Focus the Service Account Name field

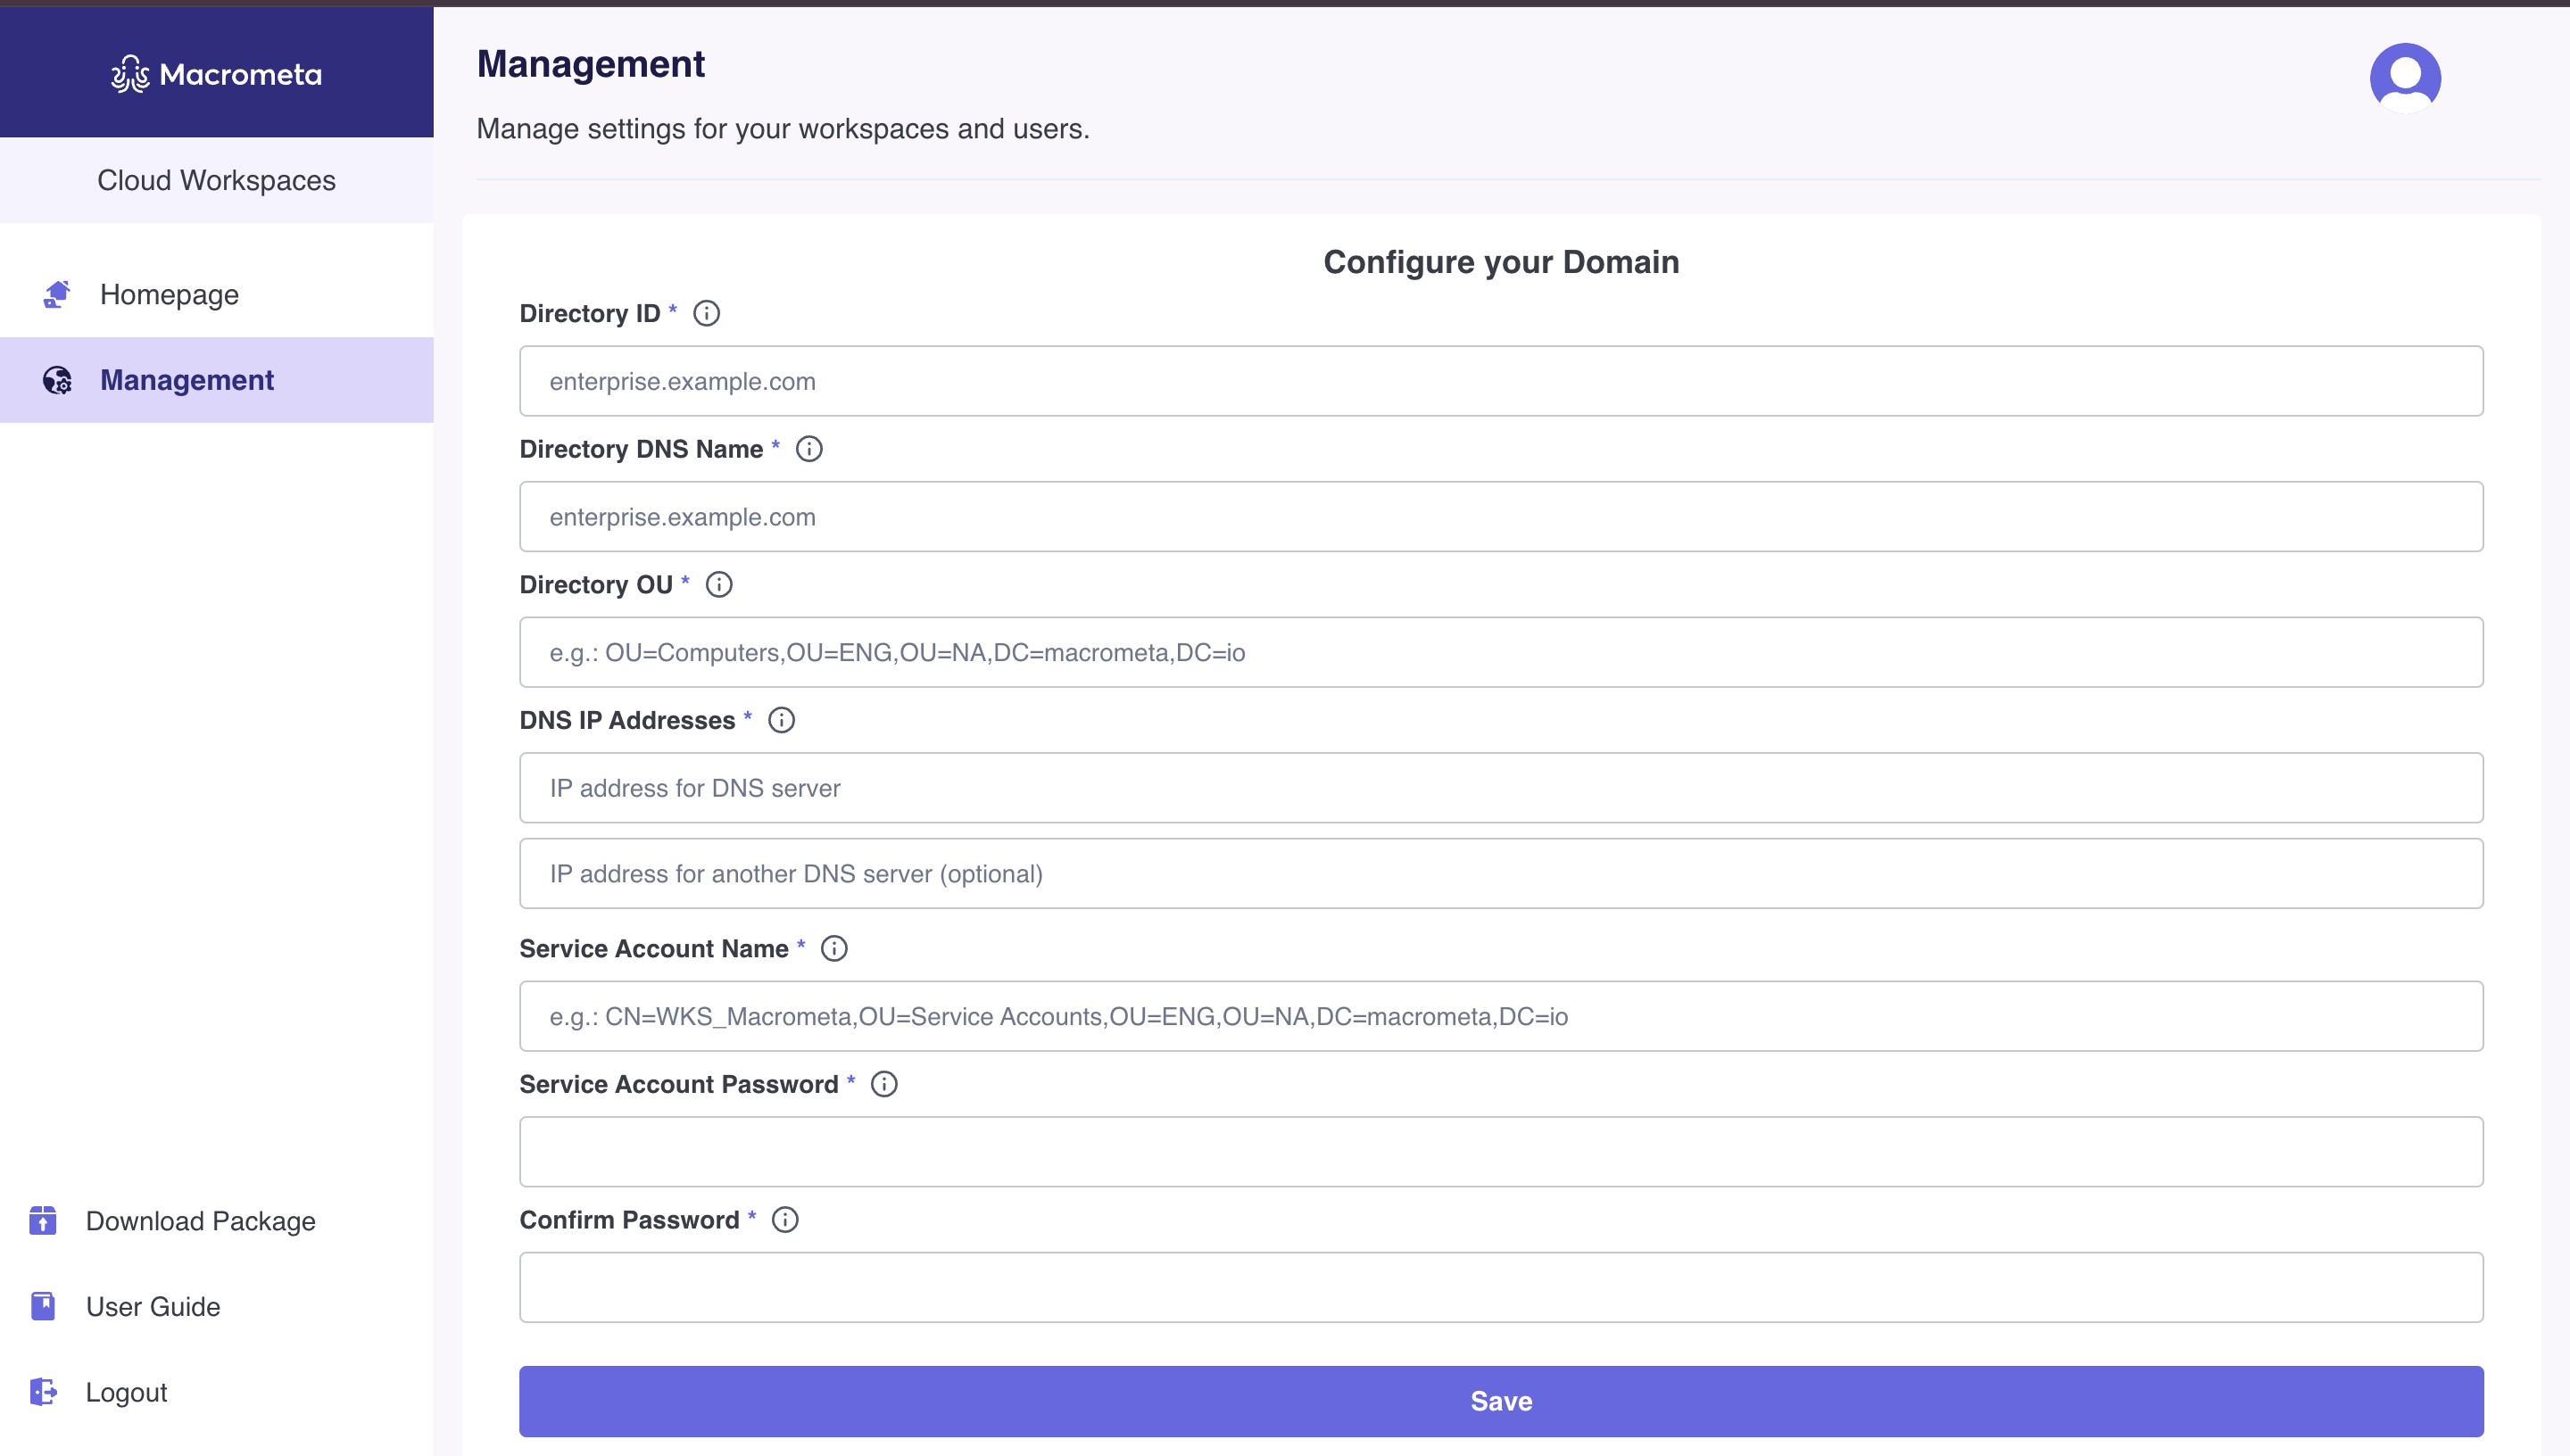click(1501, 1016)
